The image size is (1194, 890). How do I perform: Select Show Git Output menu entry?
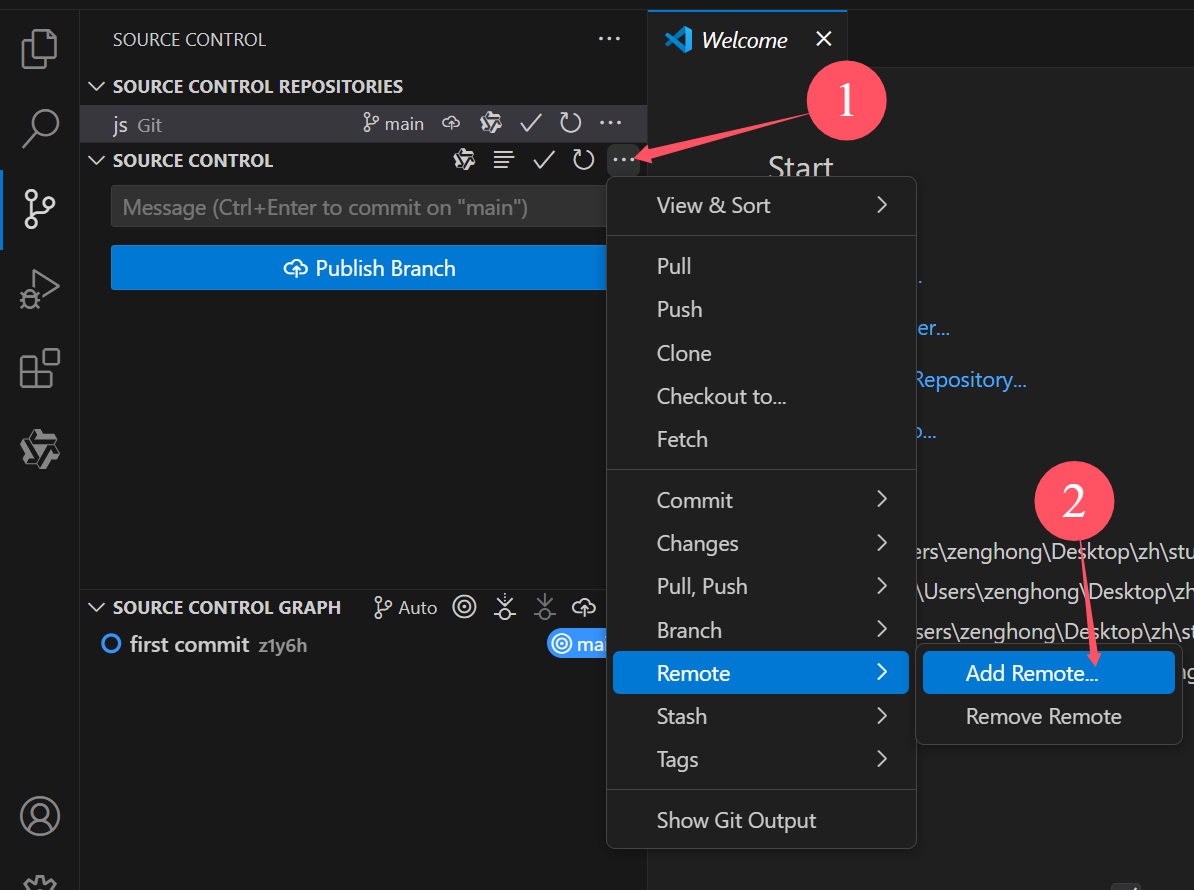[761, 820]
